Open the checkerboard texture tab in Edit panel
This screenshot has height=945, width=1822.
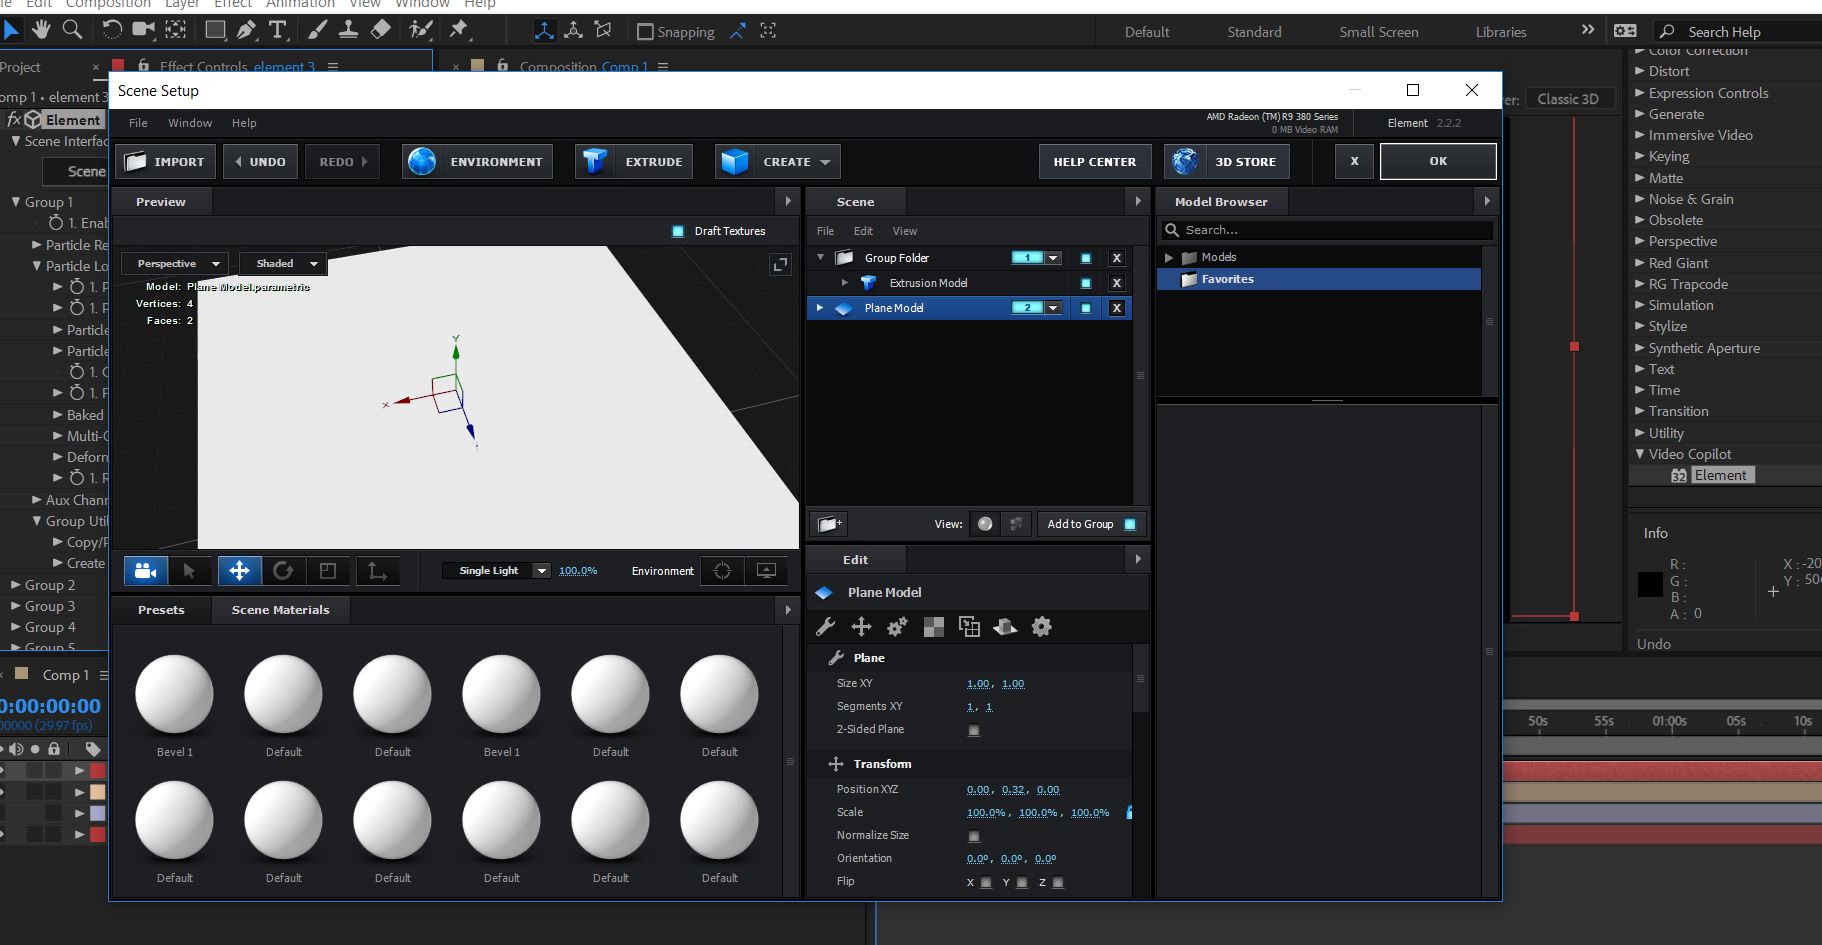[933, 627]
